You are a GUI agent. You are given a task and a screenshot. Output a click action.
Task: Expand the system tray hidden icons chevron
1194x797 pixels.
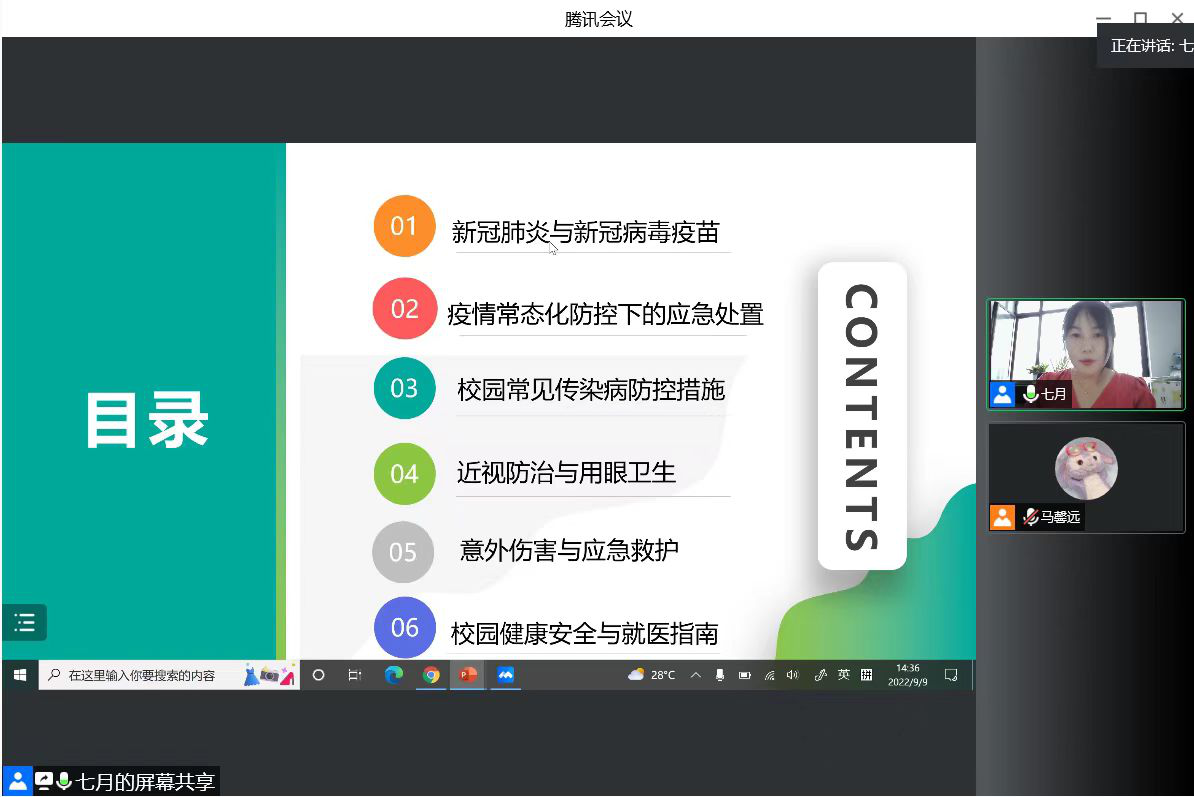(695, 675)
